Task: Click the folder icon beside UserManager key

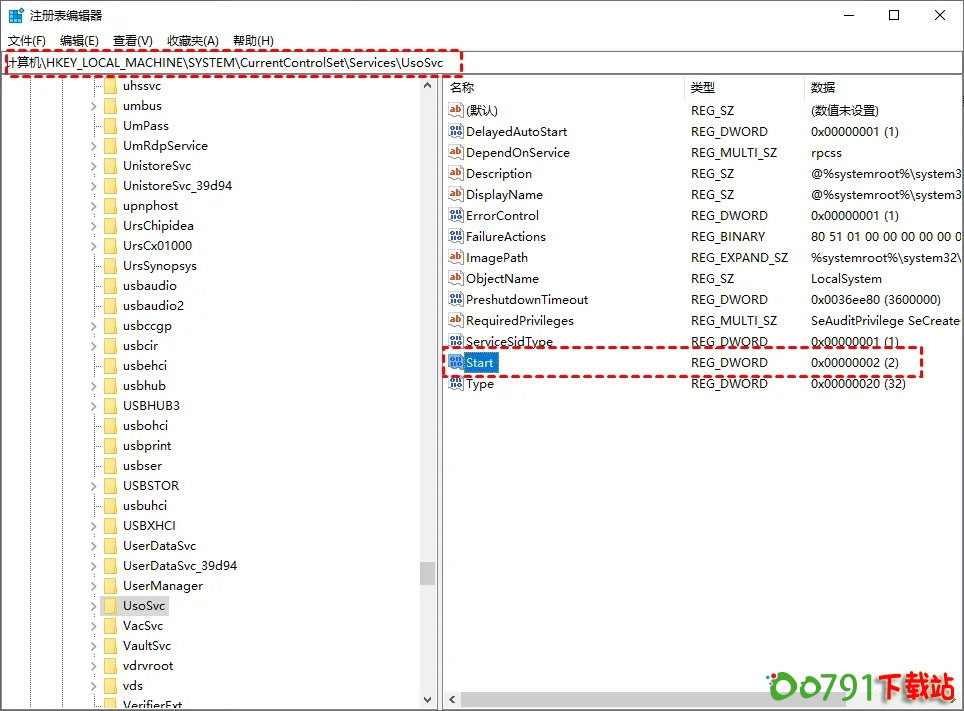Action: coord(111,586)
